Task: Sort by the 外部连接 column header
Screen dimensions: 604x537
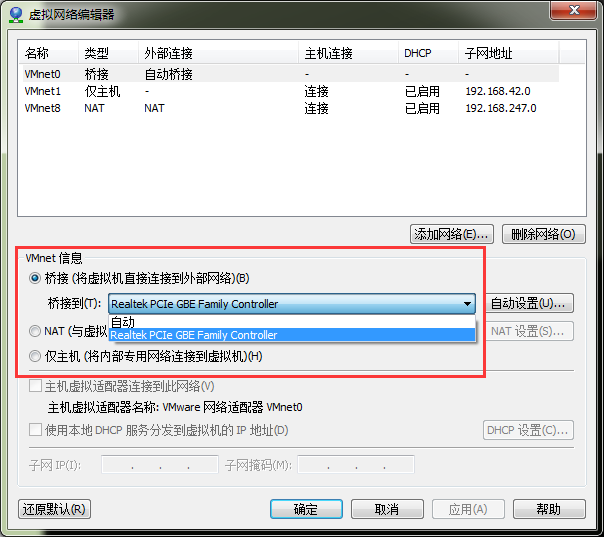Action: pyautogui.click(x=218, y=53)
